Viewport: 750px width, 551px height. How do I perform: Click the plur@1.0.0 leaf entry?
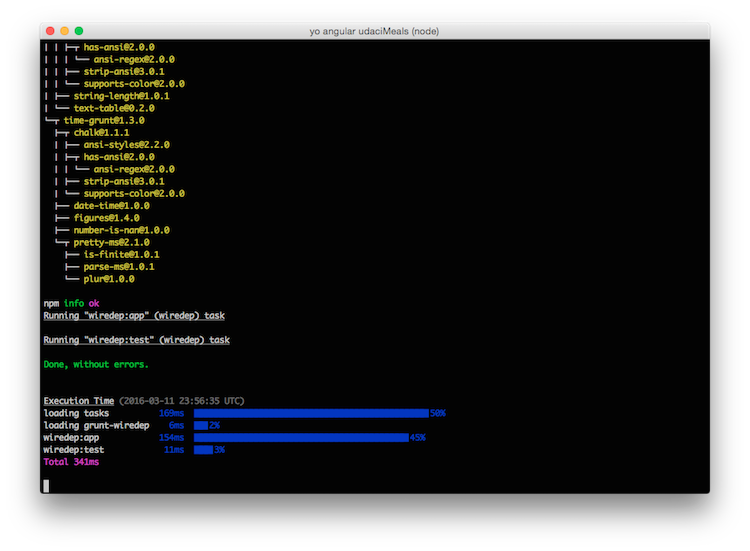point(111,279)
